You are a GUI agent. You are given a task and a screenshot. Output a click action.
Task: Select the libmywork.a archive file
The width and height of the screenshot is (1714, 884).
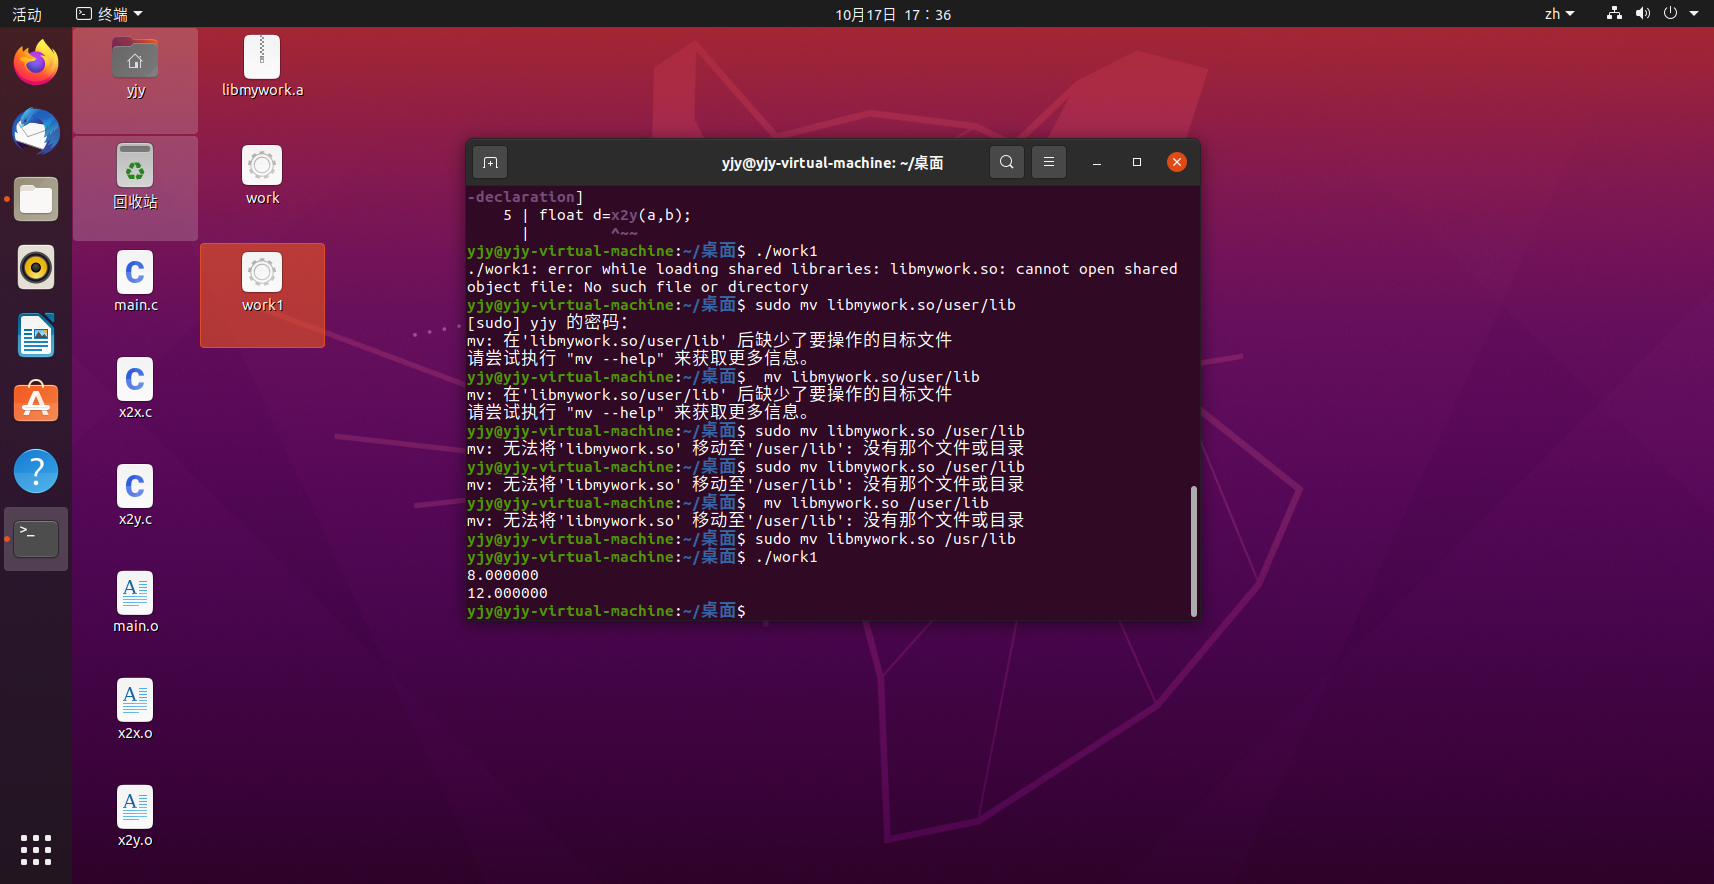pos(262,67)
